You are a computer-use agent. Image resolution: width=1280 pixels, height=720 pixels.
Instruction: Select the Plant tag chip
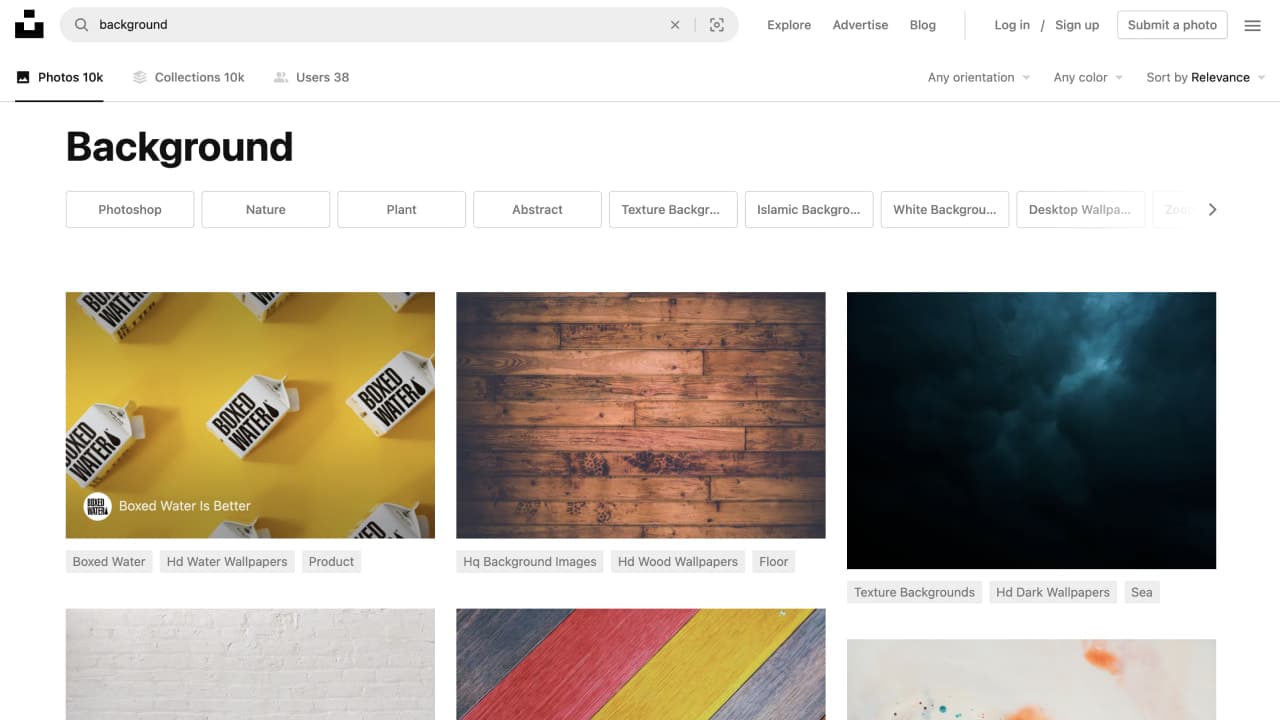point(402,209)
